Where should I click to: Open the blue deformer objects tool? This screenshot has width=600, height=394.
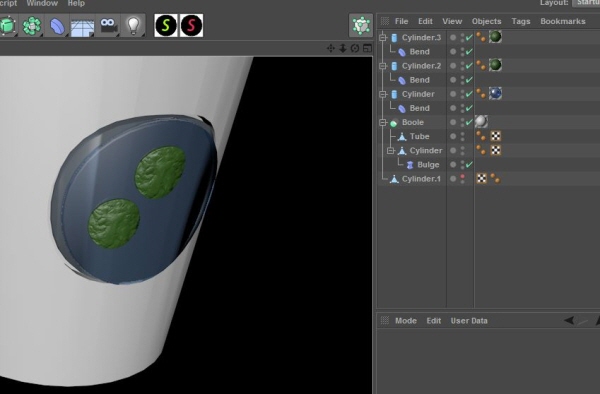click(x=57, y=26)
